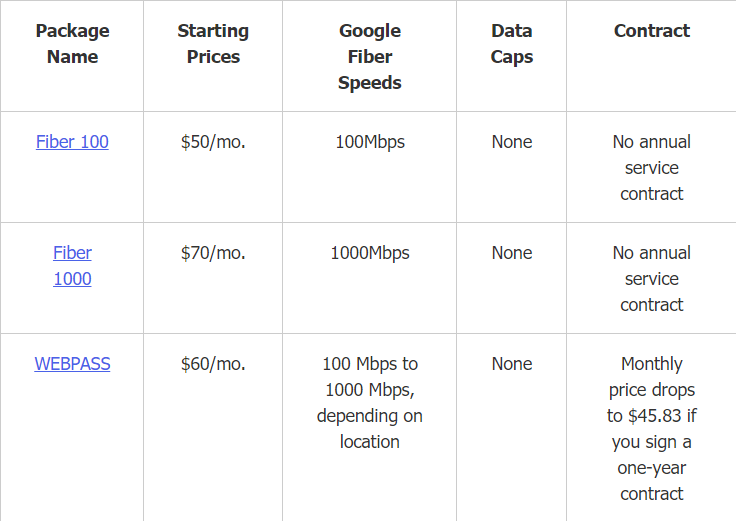Image resolution: width=736 pixels, height=521 pixels.
Task: Select Data Caps None in Fiber 1000 row
Action: pyautogui.click(x=512, y=253)
